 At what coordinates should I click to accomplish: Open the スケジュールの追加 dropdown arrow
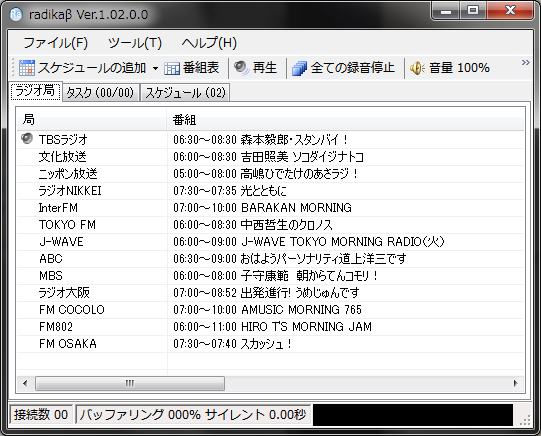[156, 68]
